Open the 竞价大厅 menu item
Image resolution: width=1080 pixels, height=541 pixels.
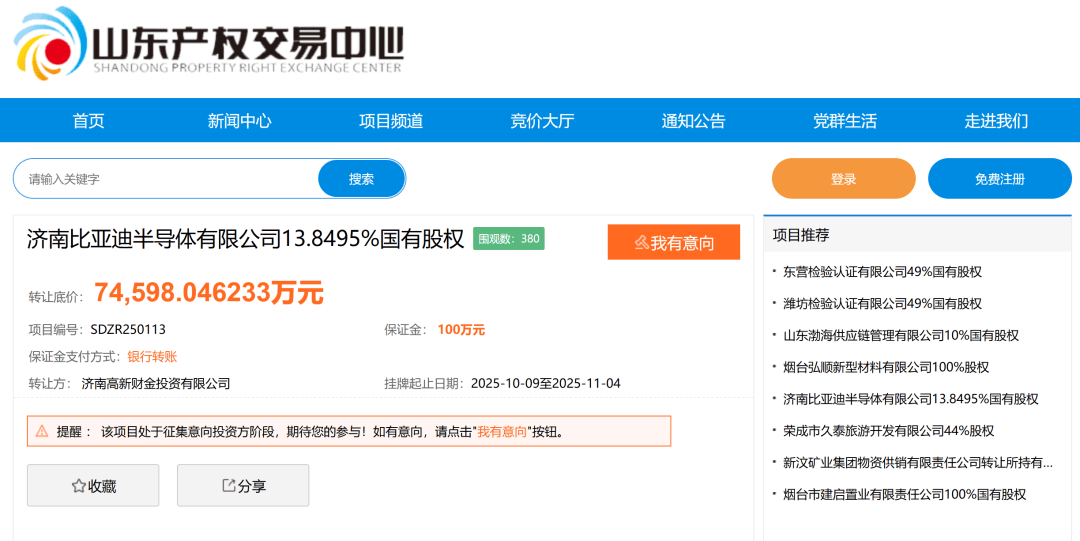pos(542,121)
